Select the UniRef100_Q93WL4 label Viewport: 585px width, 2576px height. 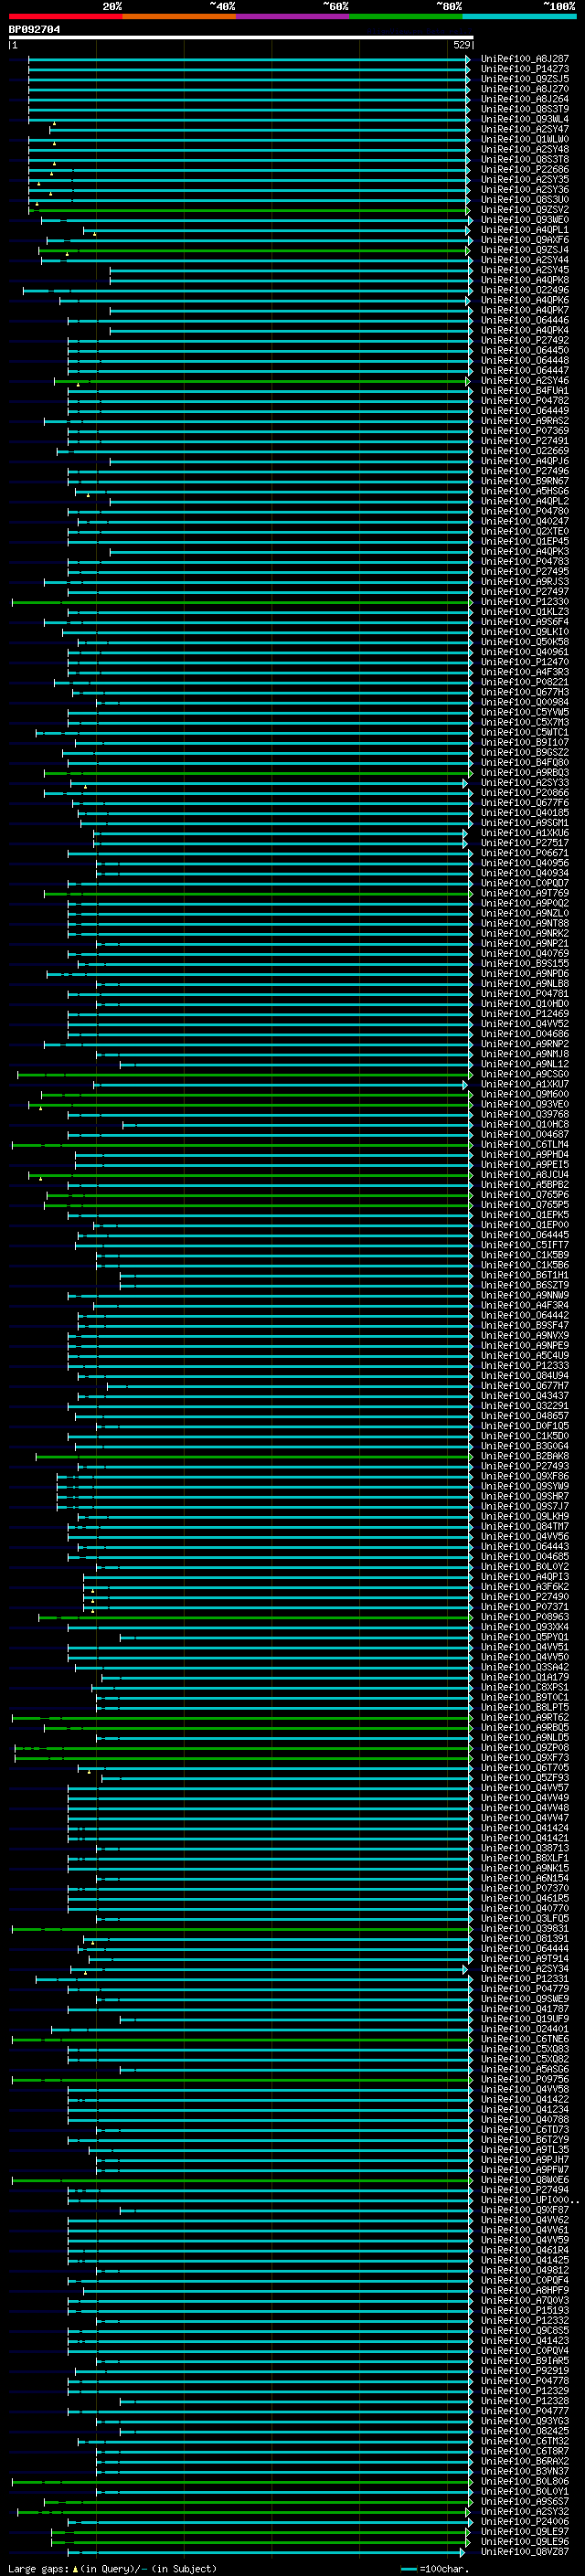pyautogui.click(x=525, y=119)
